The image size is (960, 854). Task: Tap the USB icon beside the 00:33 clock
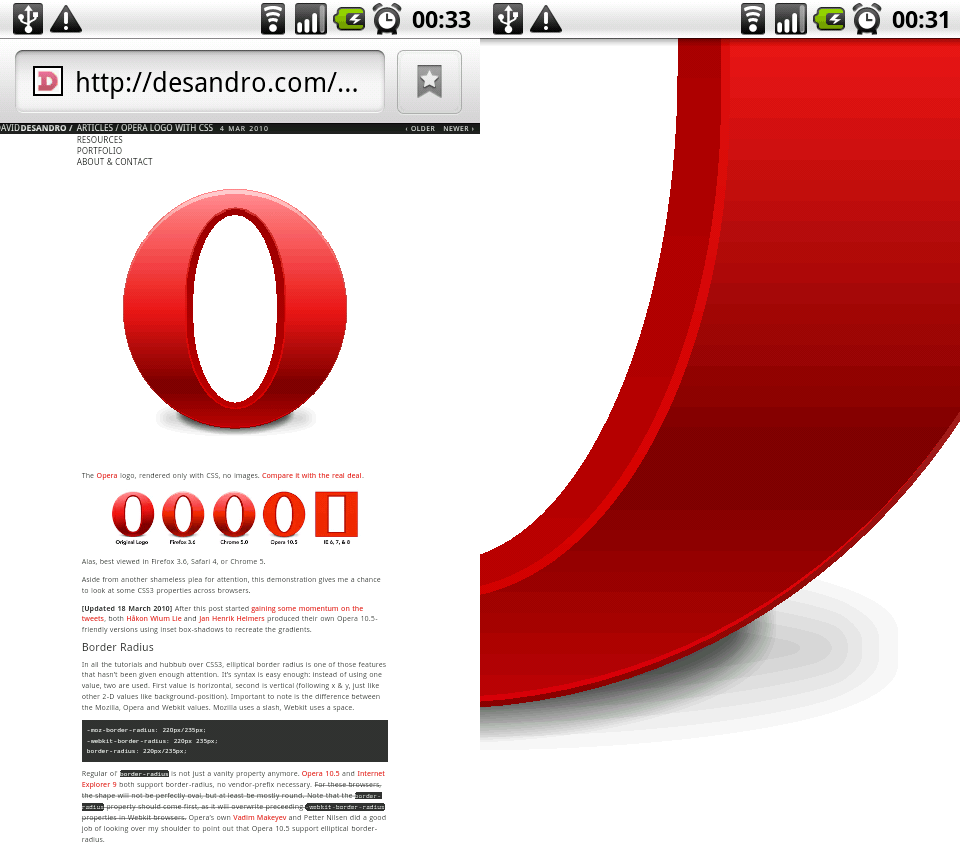(28, 18)
